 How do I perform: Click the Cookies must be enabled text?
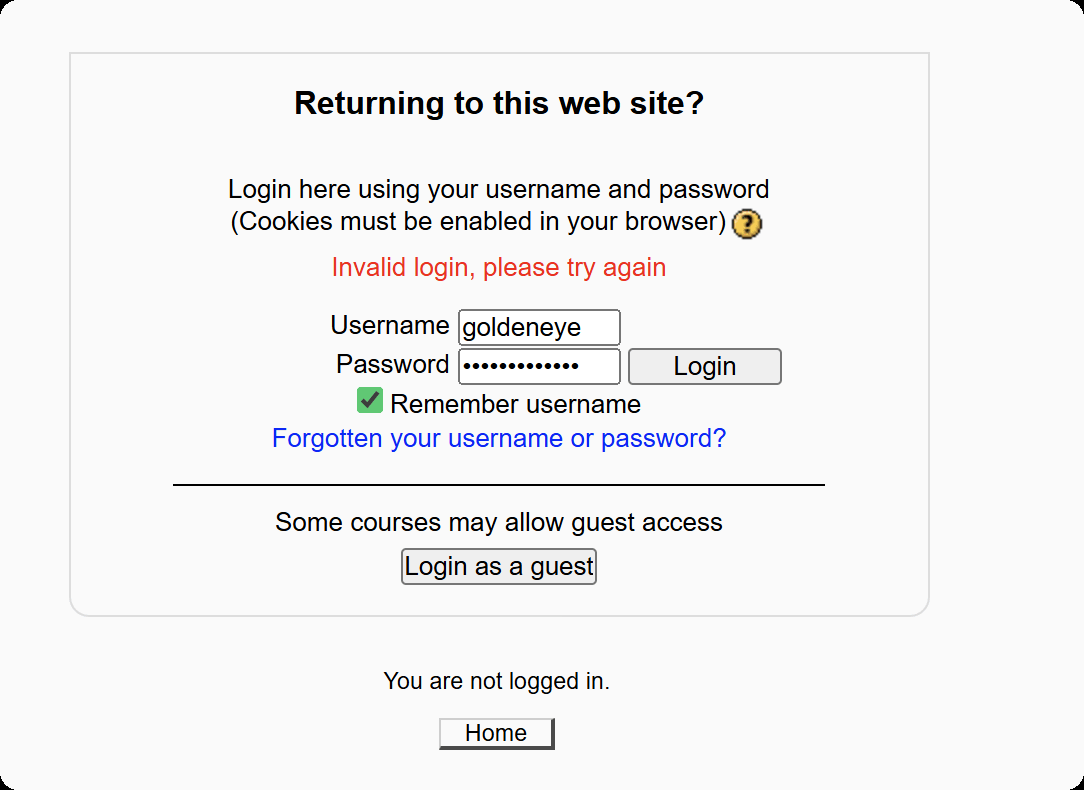point(479,221)
